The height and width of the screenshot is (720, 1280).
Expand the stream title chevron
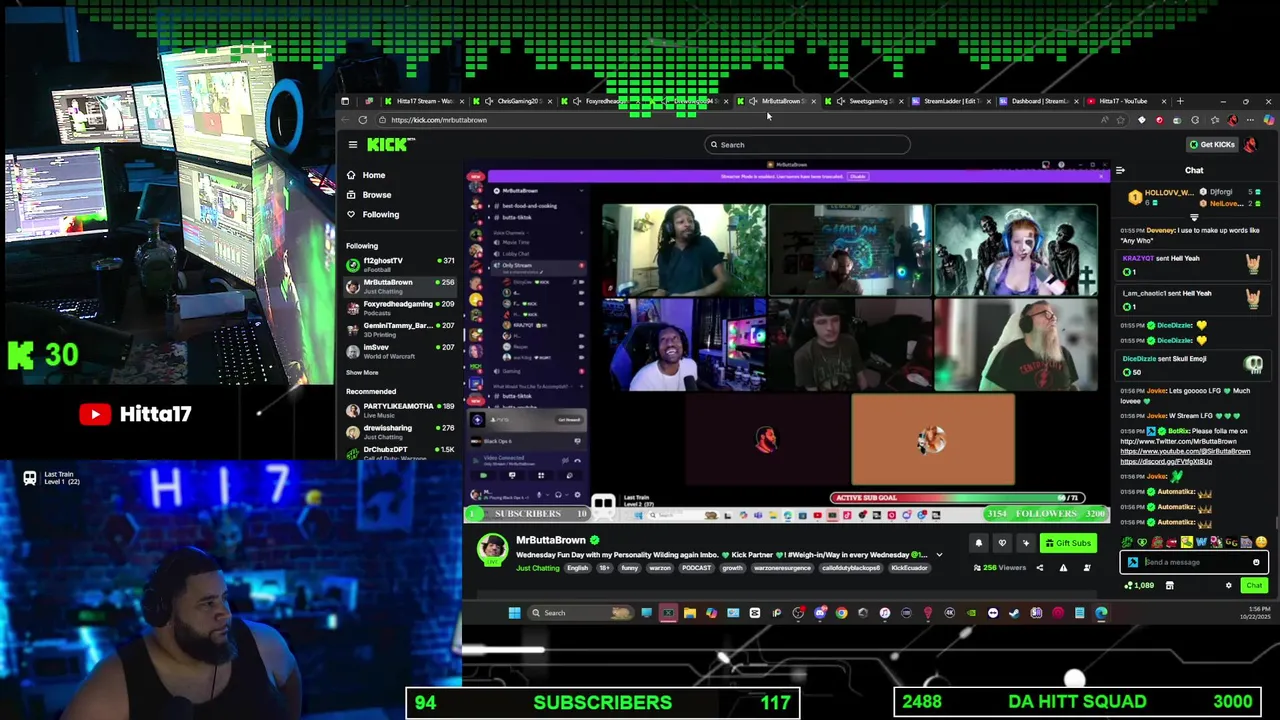pyautogui.click(x=939, y=555)
